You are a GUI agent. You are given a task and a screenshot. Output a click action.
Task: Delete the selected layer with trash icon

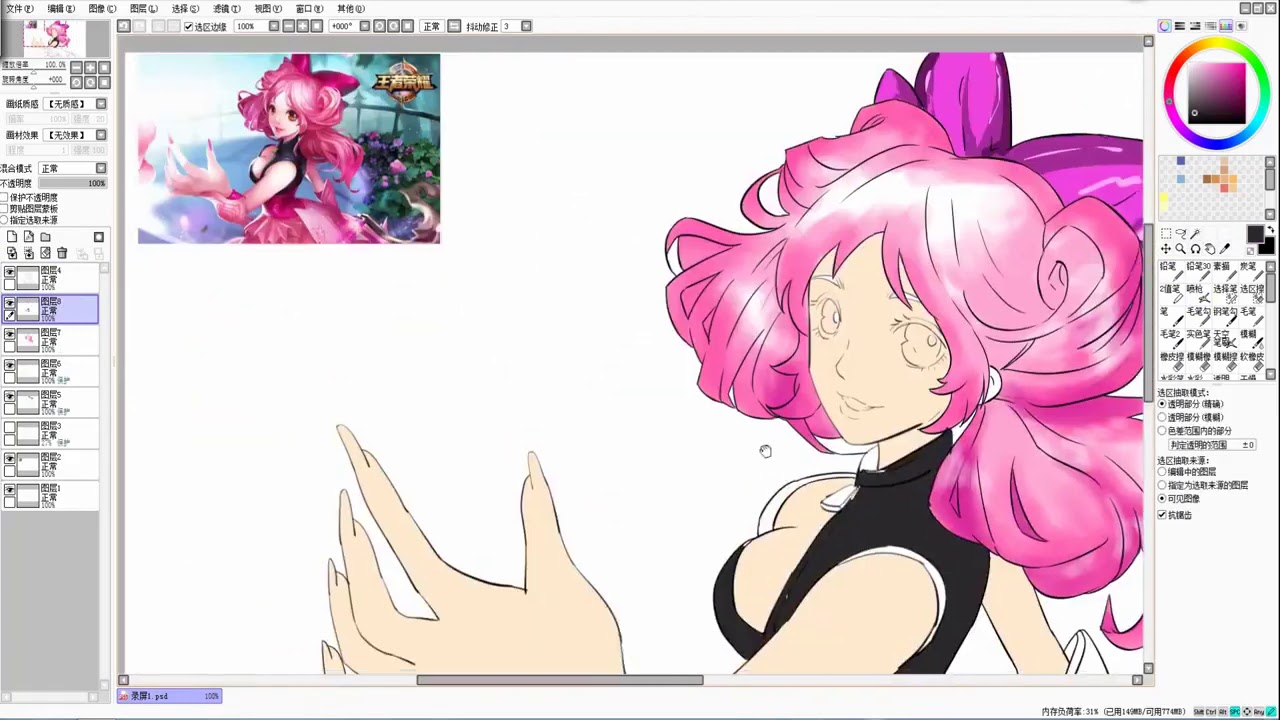point(62,252)
